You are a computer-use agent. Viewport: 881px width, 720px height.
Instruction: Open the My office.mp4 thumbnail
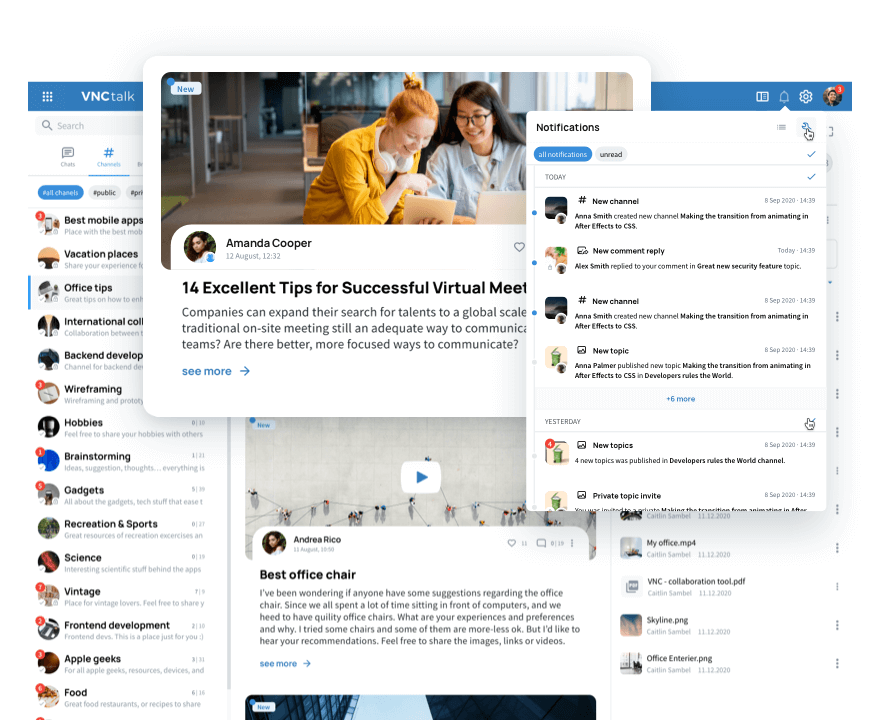click(x=631, y=547)
